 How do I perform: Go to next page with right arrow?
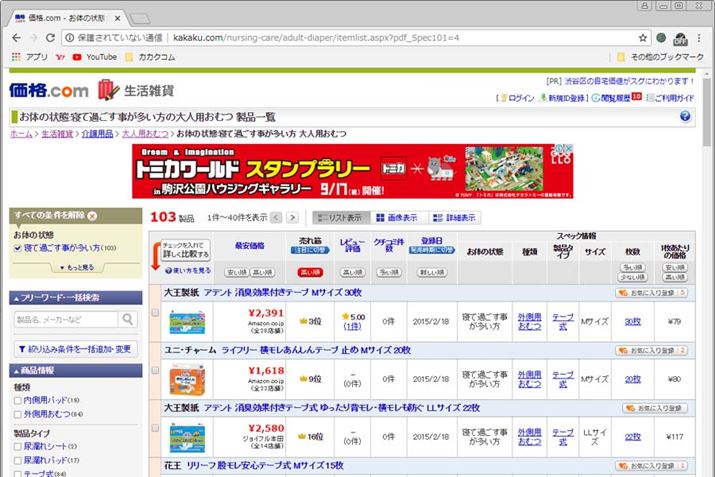pyautogui.click(x=293, y=218)
